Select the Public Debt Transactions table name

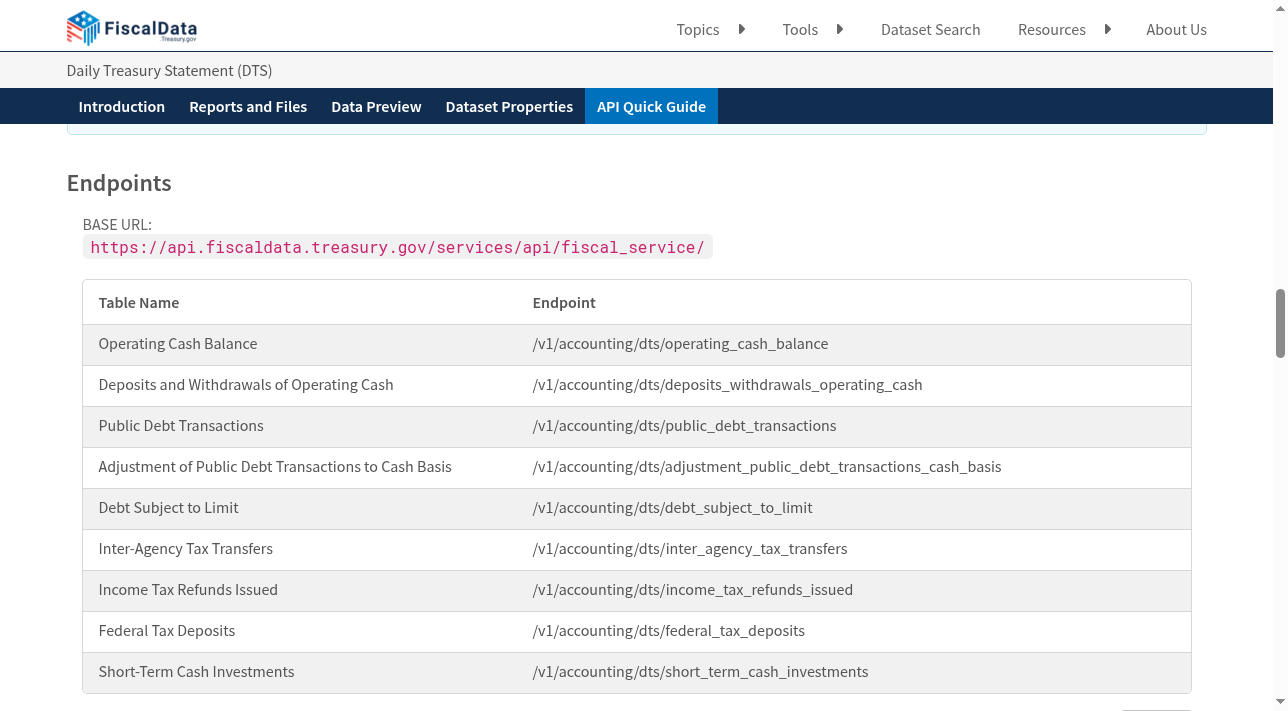click(x=181, y=426)
